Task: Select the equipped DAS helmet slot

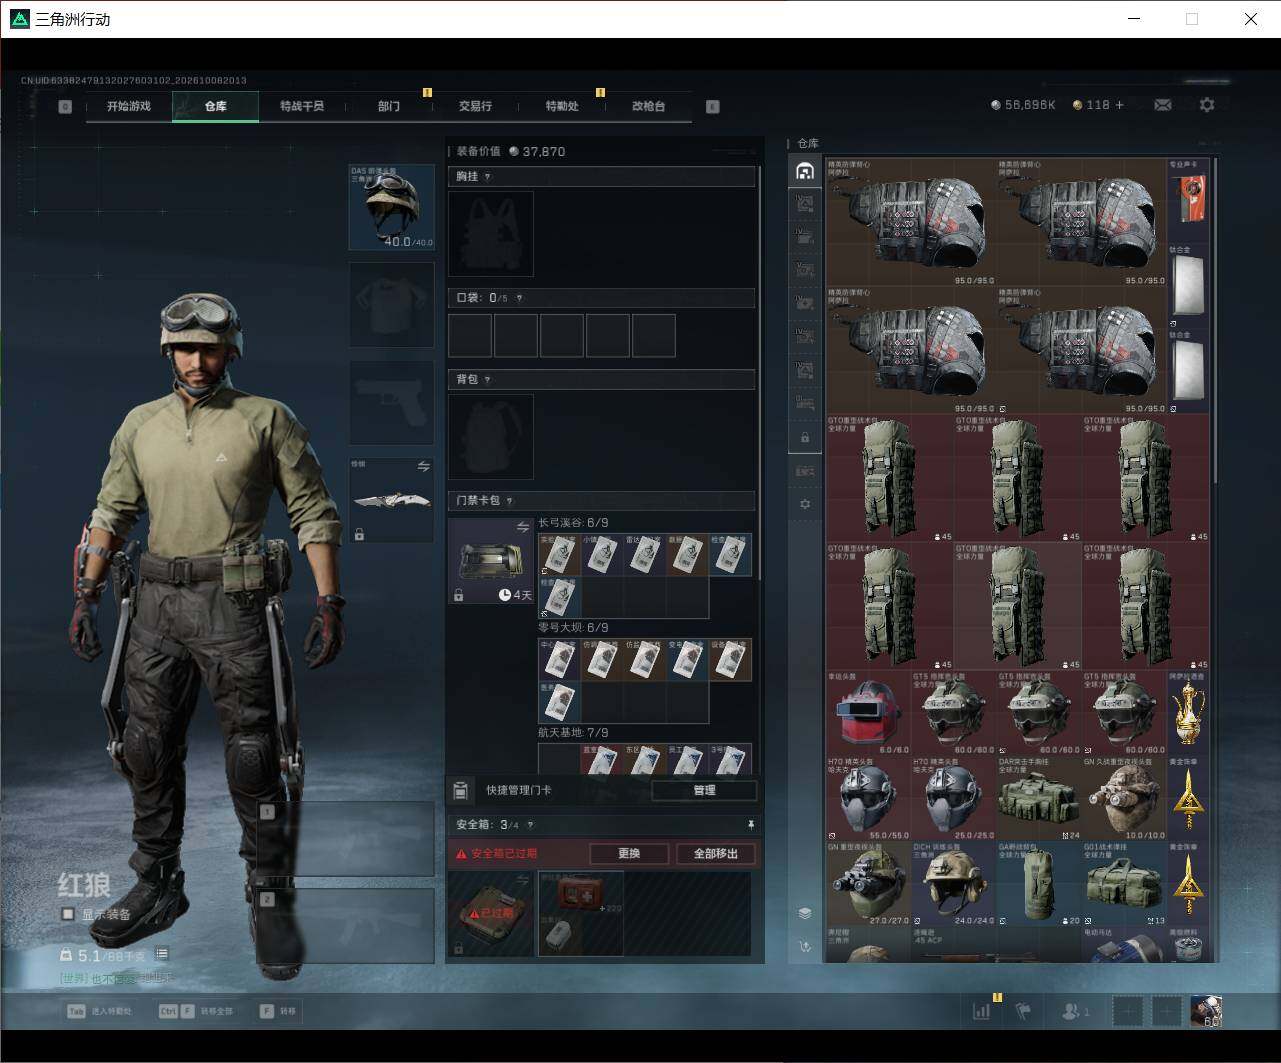Action: tap(392, 207)
